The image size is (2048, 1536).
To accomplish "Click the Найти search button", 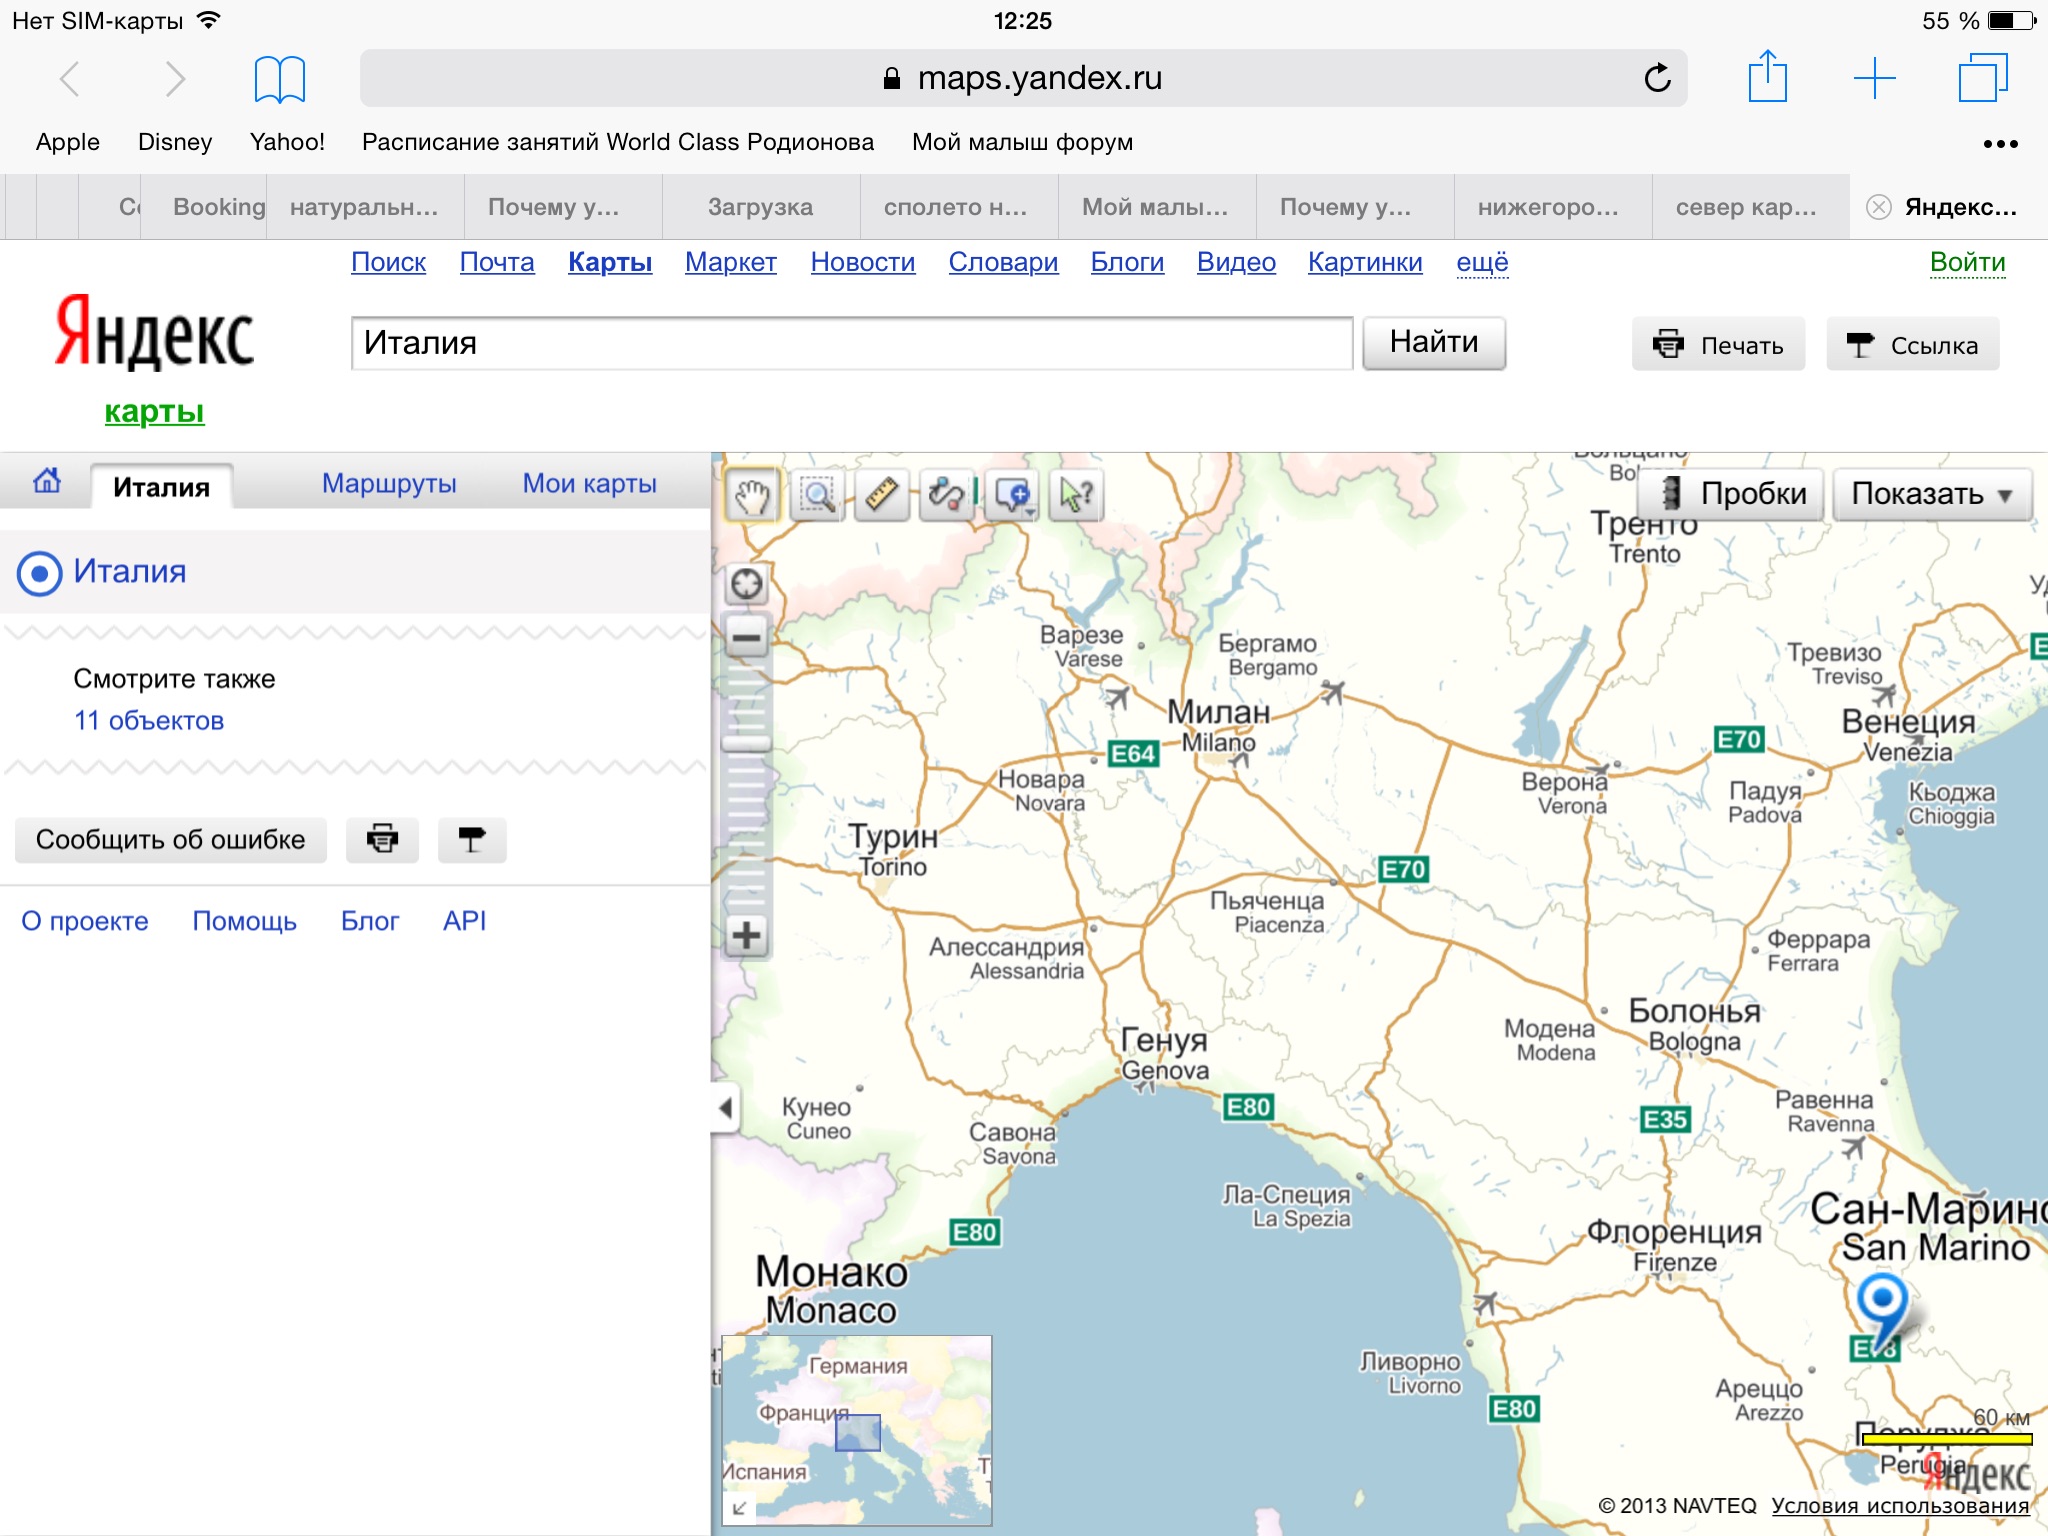I will [x=1434, y=343].
